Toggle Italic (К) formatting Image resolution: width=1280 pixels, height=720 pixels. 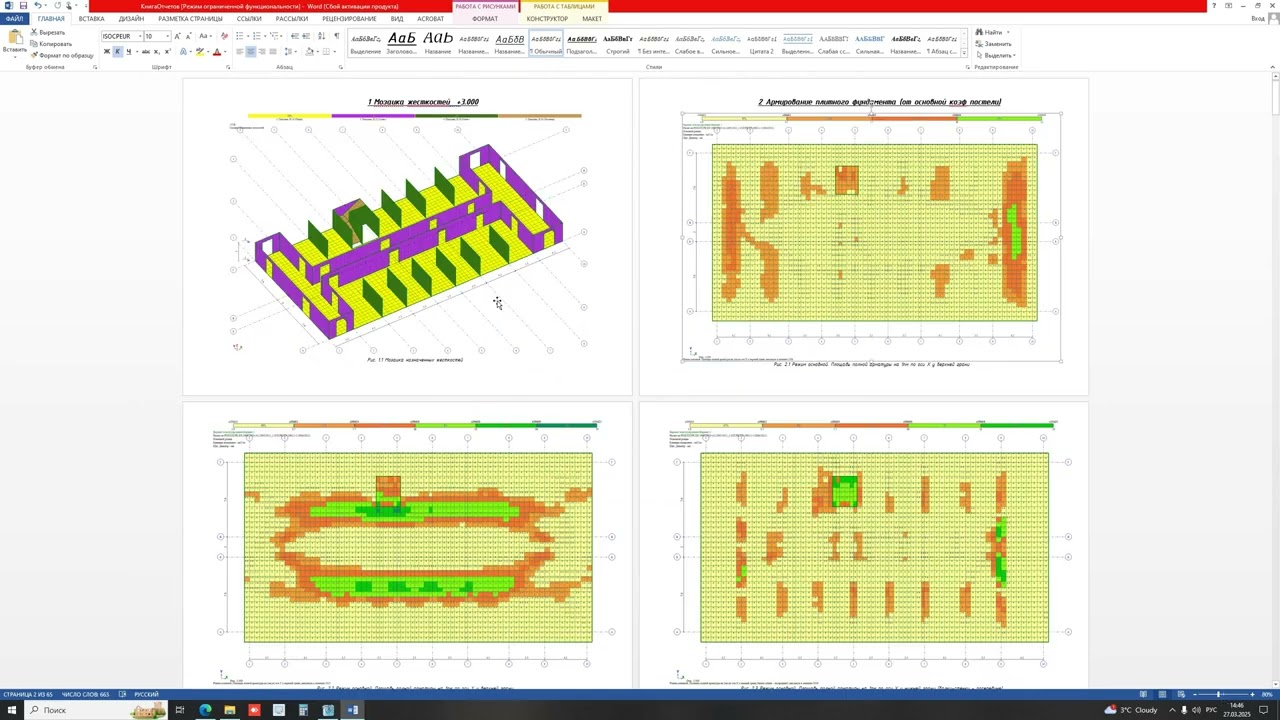pyautogui.click(x=118, y=52)
